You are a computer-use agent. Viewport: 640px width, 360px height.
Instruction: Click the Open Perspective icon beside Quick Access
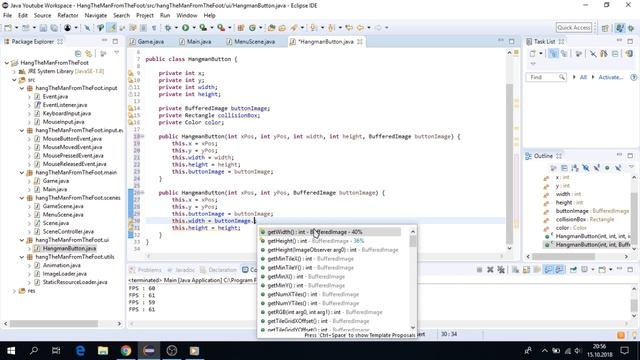tap(605, 28)
